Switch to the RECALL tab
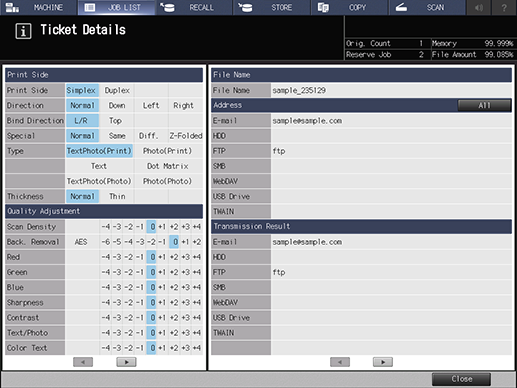This screenshot has height=388, width=517. tap(167, 7)
